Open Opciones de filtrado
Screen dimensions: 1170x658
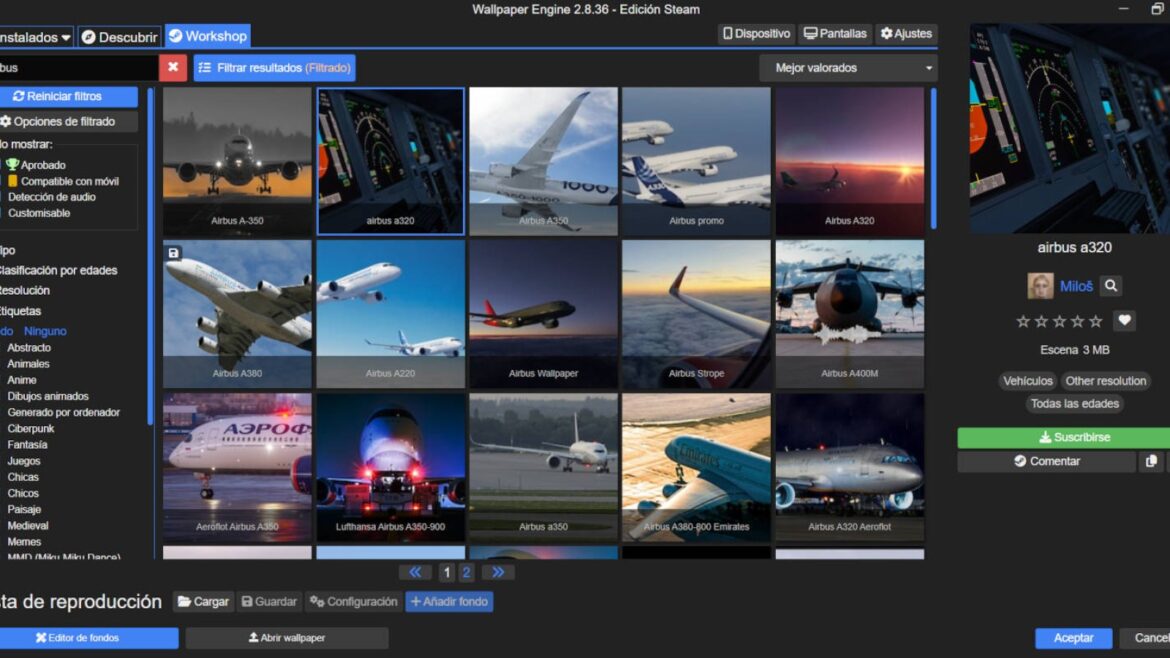tap(67, 122)
